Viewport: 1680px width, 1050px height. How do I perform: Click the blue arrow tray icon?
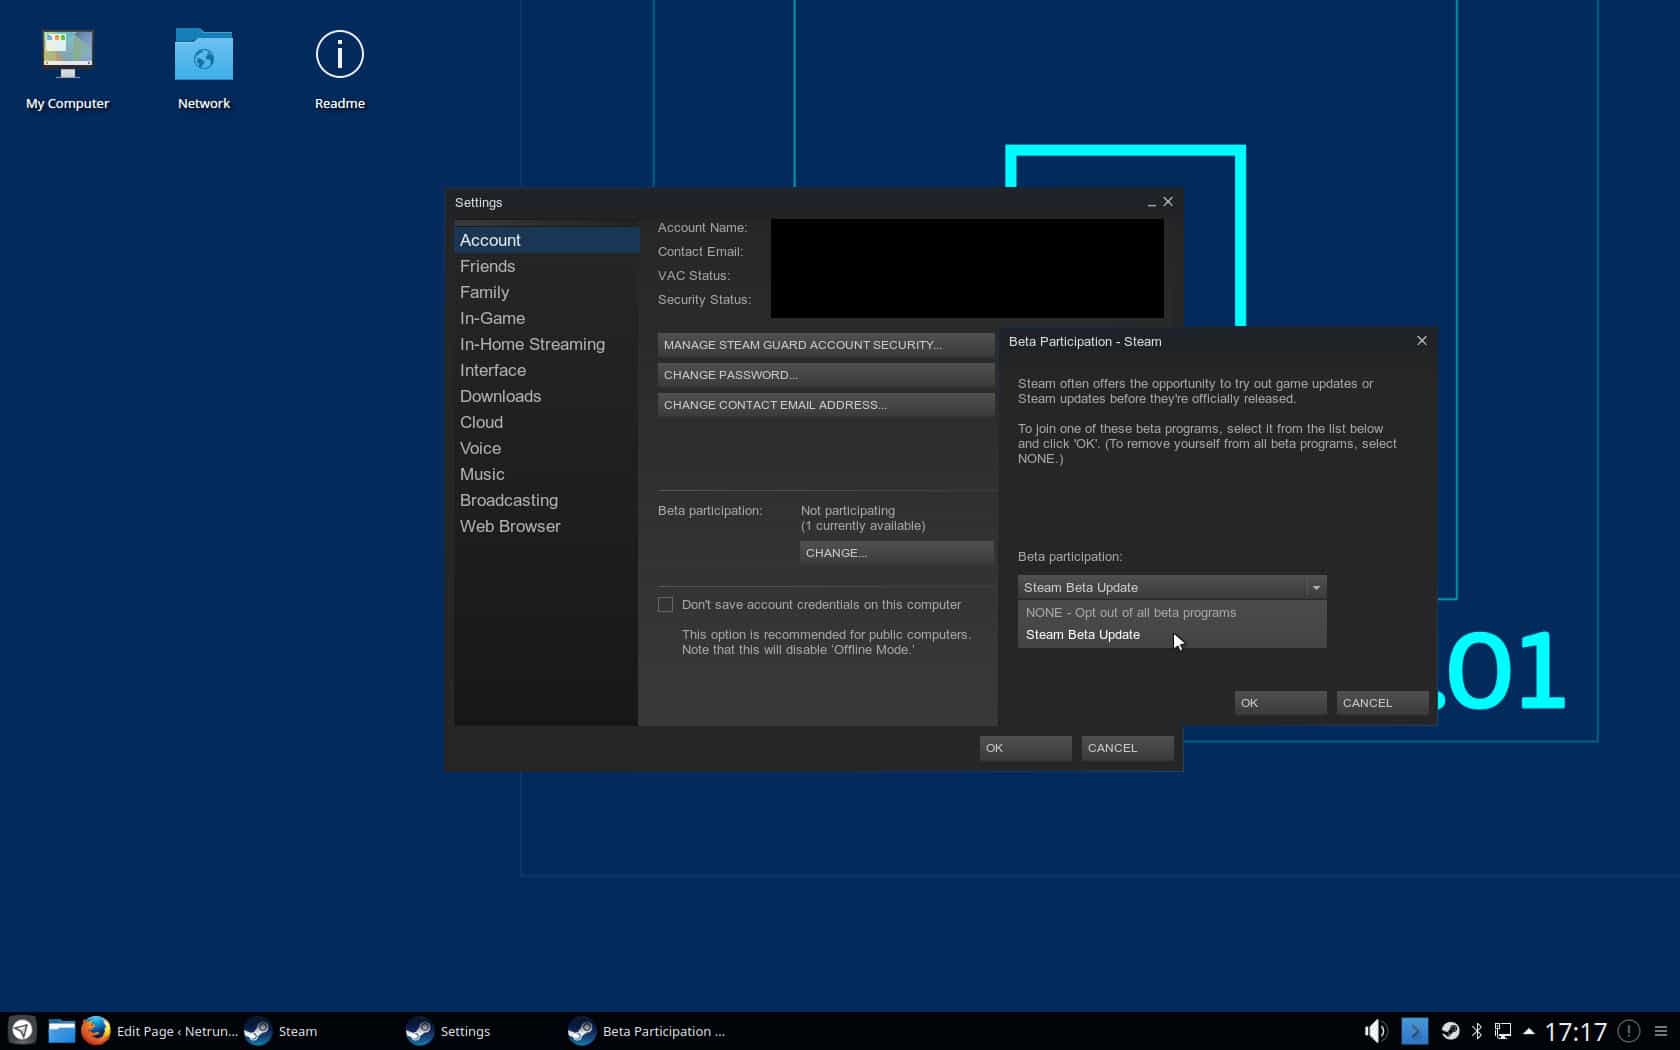pos(1414,1030)
